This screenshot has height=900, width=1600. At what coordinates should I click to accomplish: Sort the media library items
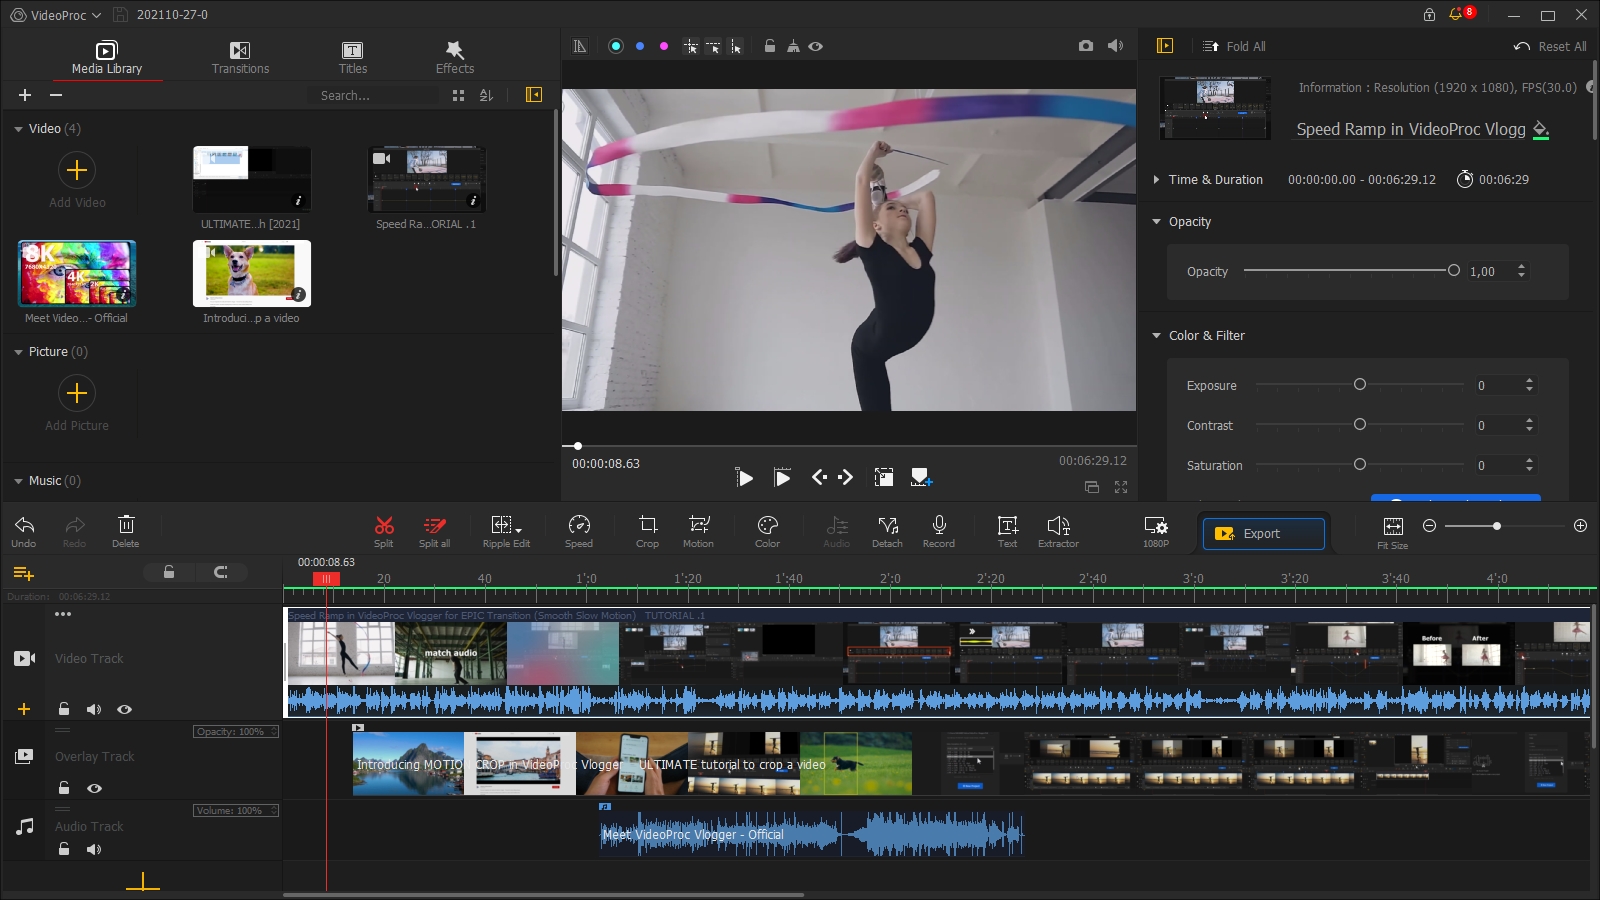[x=486, y=95]
